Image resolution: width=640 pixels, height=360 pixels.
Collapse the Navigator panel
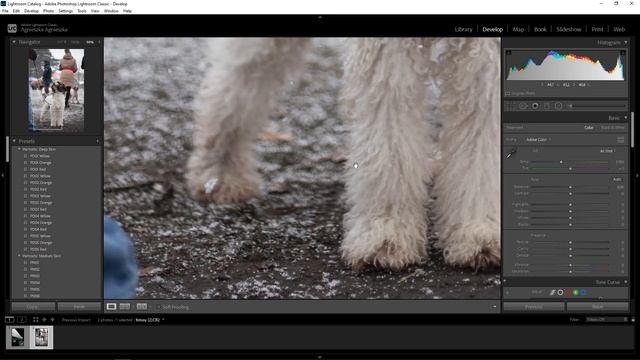pyautogui.click(x=14, y=42)
